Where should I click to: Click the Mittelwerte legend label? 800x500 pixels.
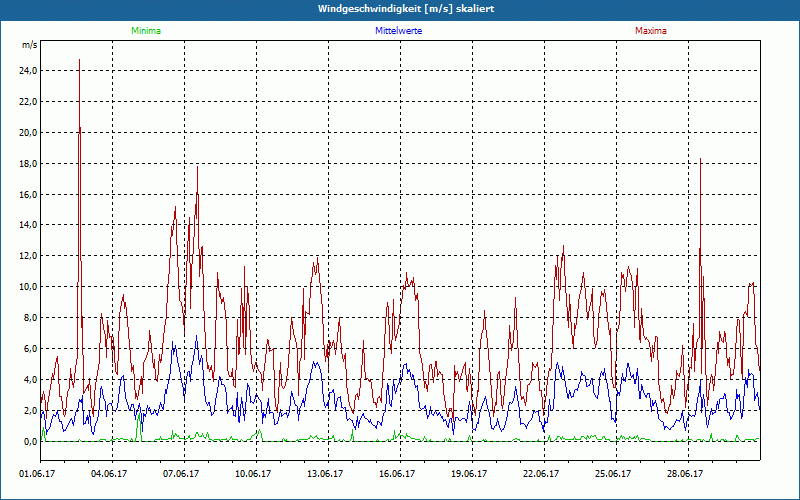tap(398, 31)
